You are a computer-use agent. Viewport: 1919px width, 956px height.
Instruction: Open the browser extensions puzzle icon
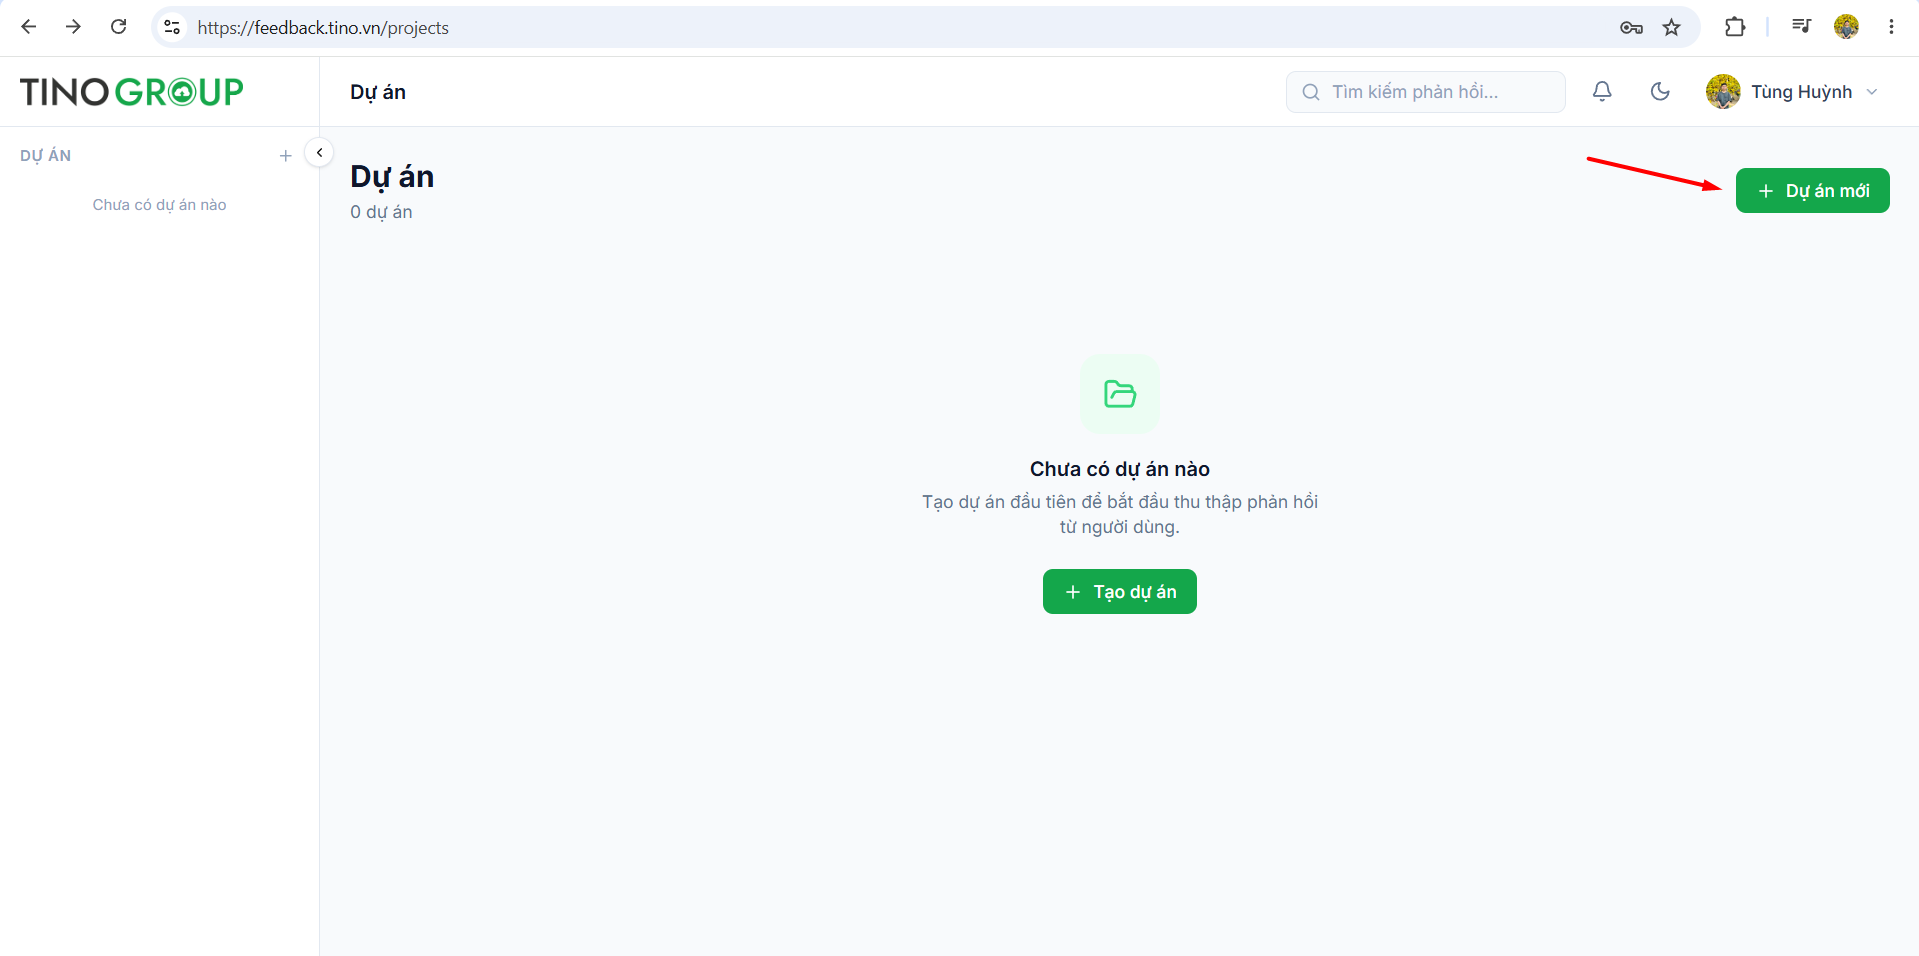coord(1735,27)
